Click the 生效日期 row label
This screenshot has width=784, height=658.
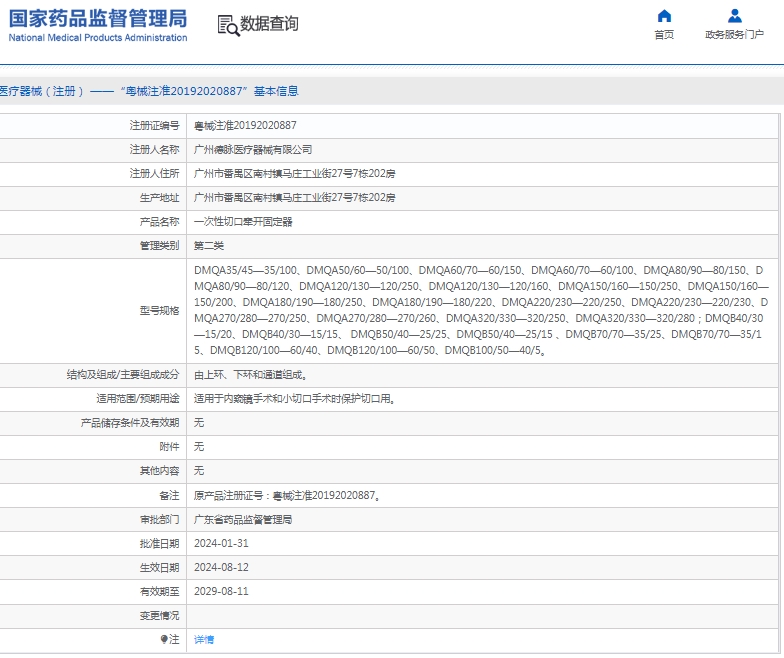tap(160, 568)
